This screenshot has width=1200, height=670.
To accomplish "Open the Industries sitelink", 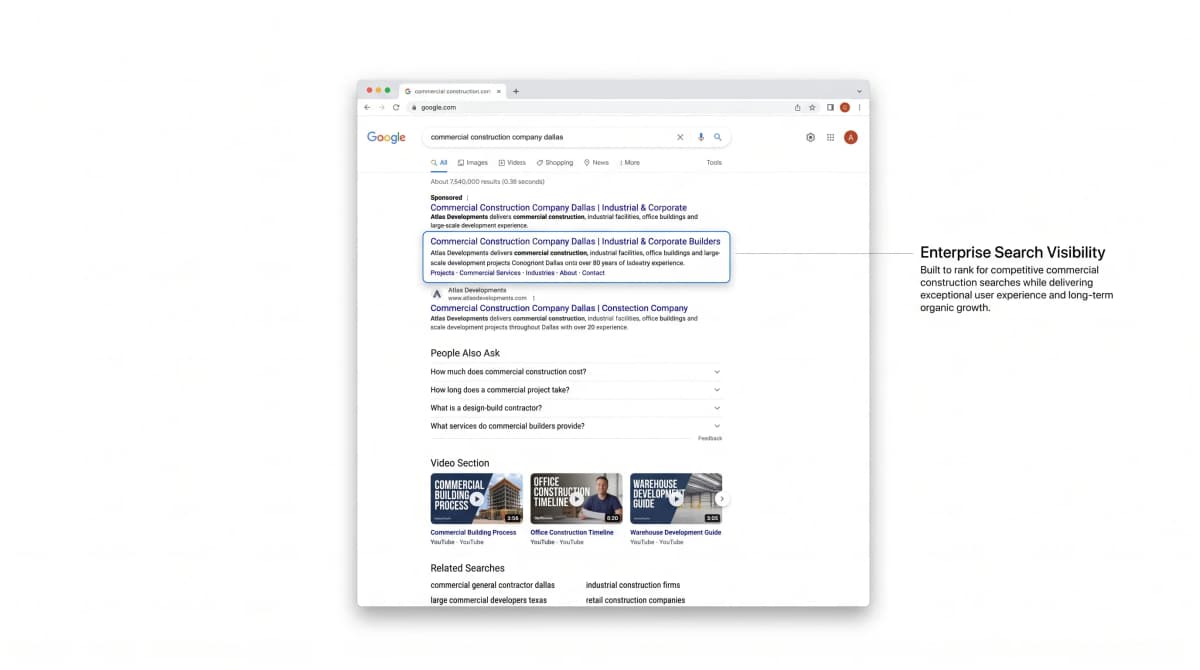I will coord(540,273).
